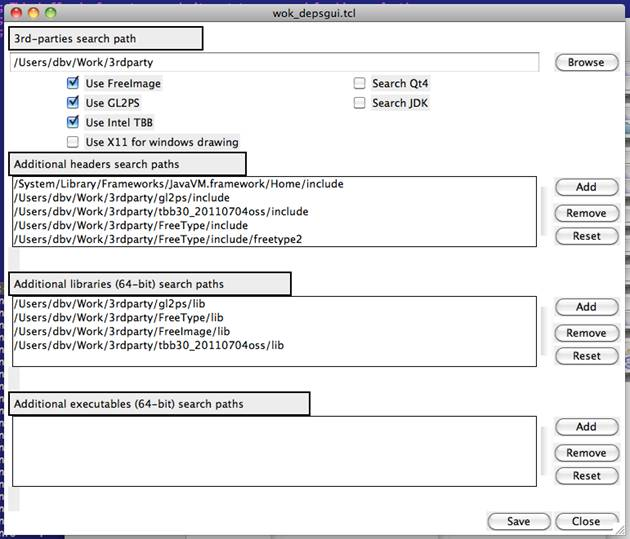This screenshot has height=539, width=630.
Task: Add an executables search path
Action: point(586,427)
